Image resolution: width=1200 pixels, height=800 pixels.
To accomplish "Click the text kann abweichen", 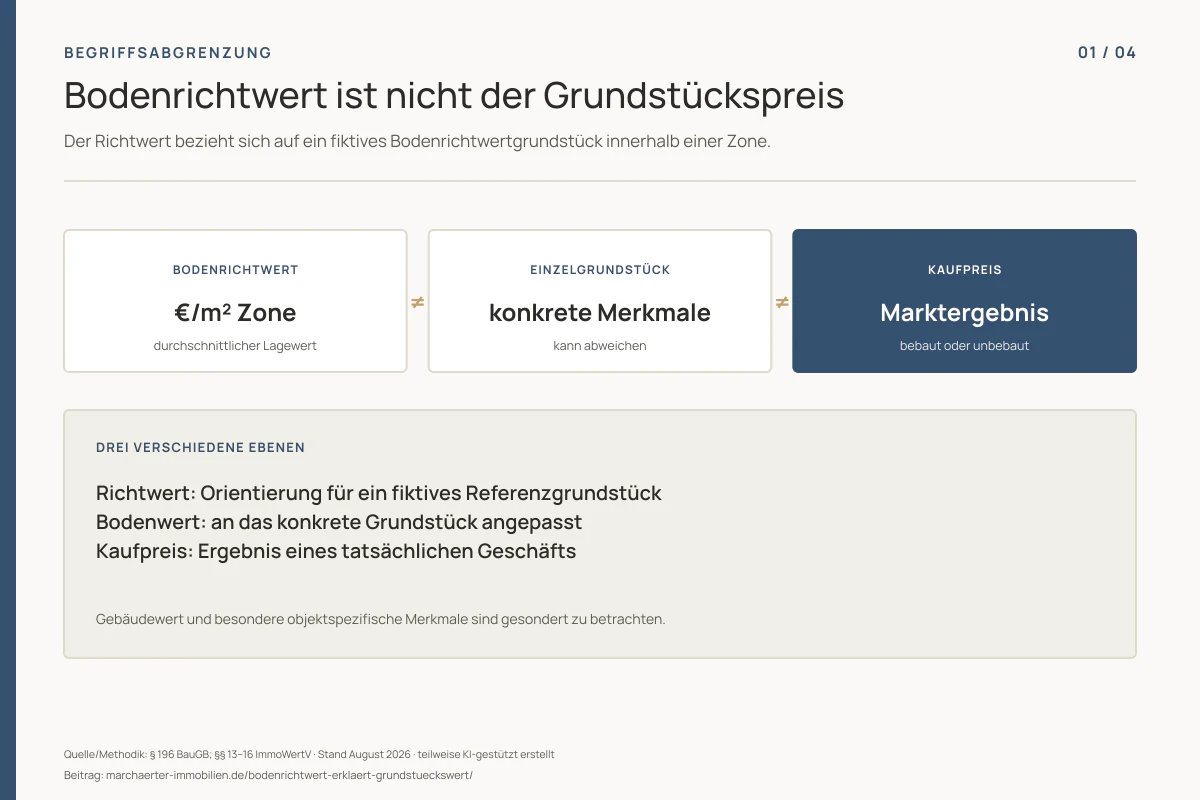I will point(600,346).
